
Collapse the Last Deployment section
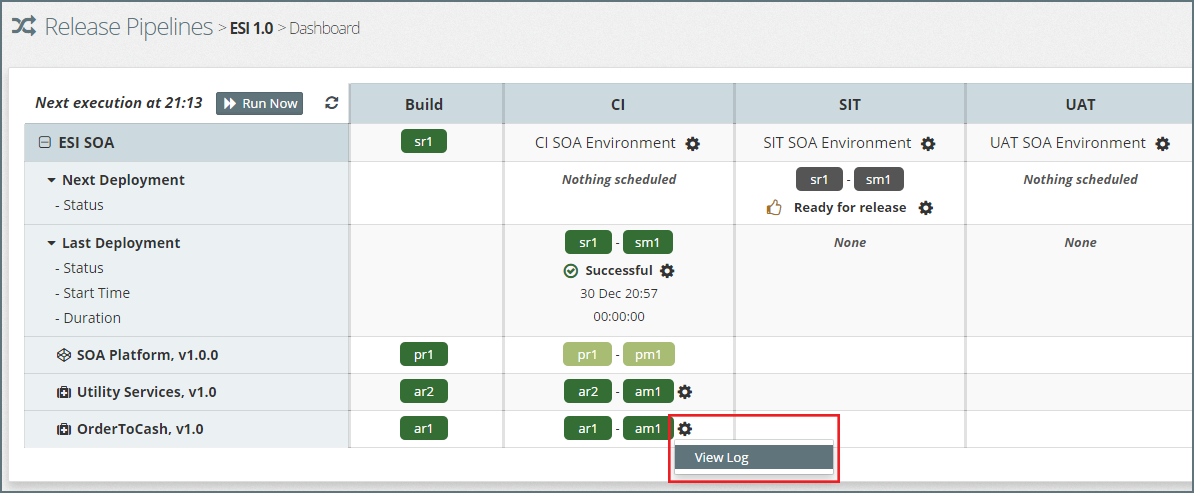coord(51,244)
